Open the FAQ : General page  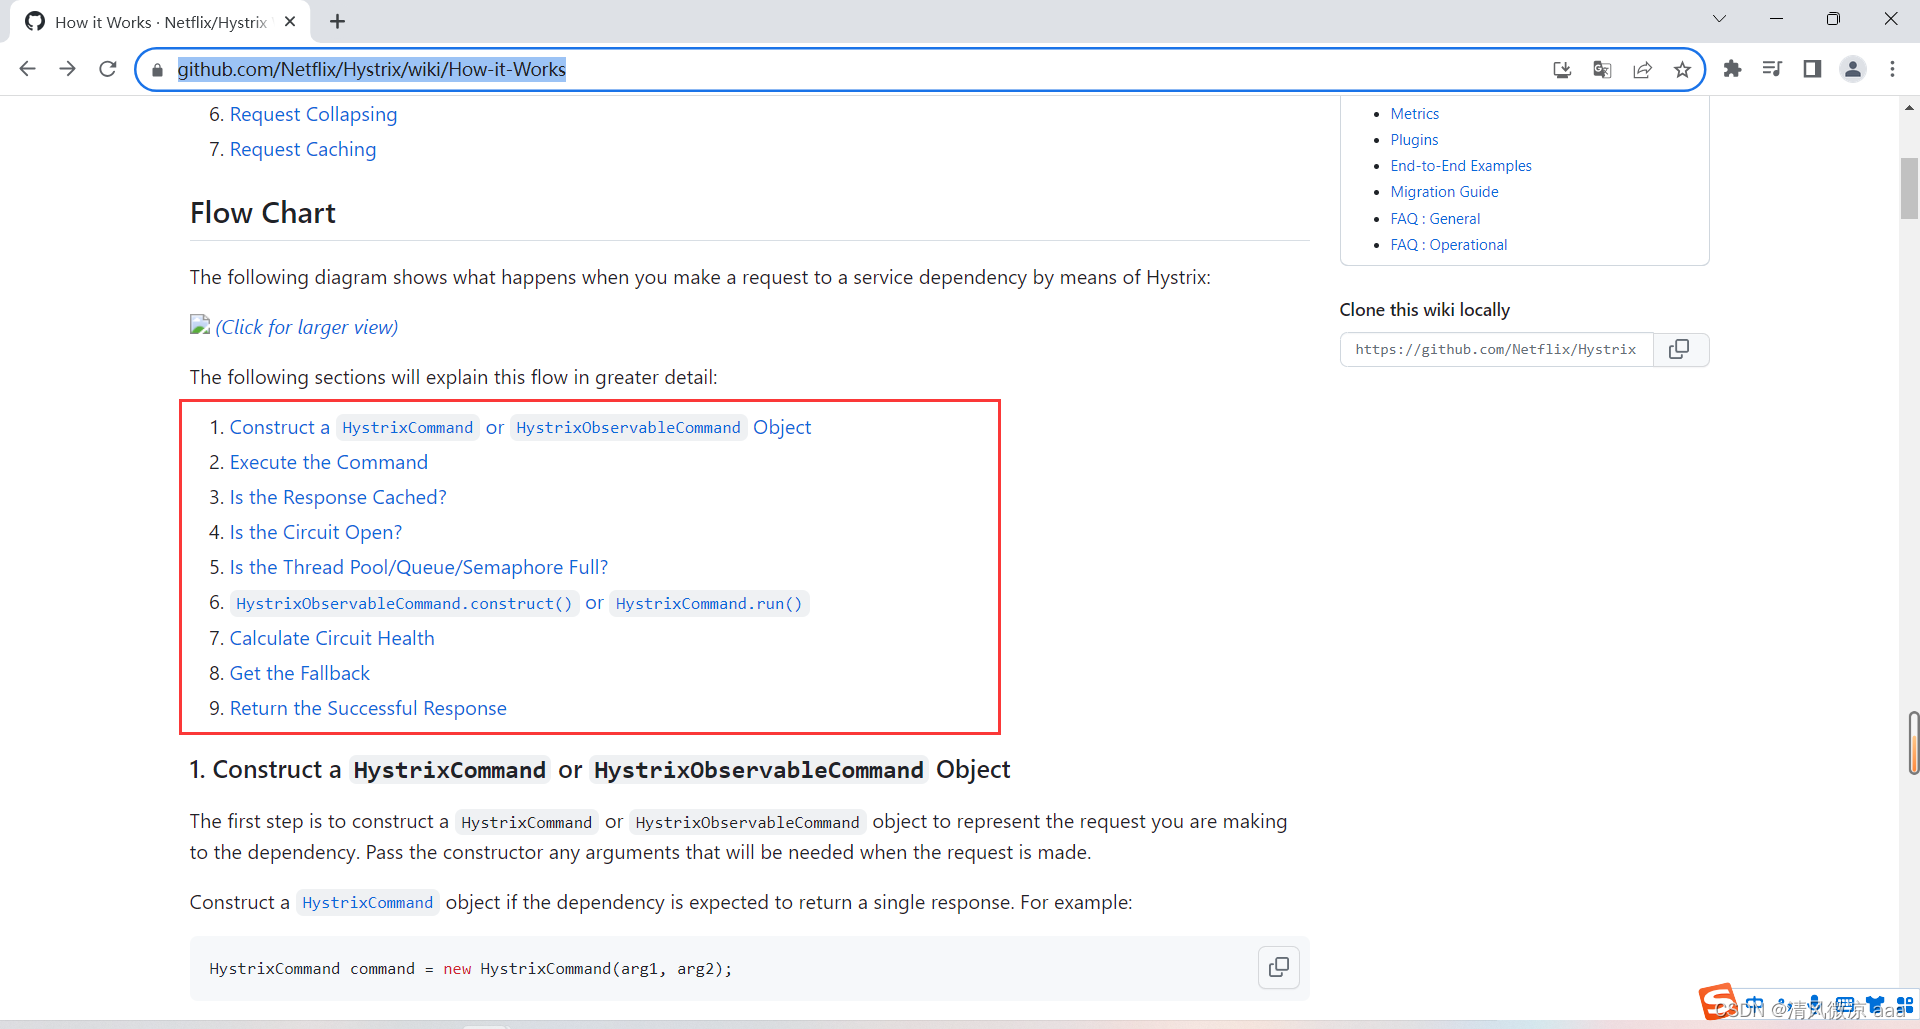pyautogui.click(x=1435, y=219)
